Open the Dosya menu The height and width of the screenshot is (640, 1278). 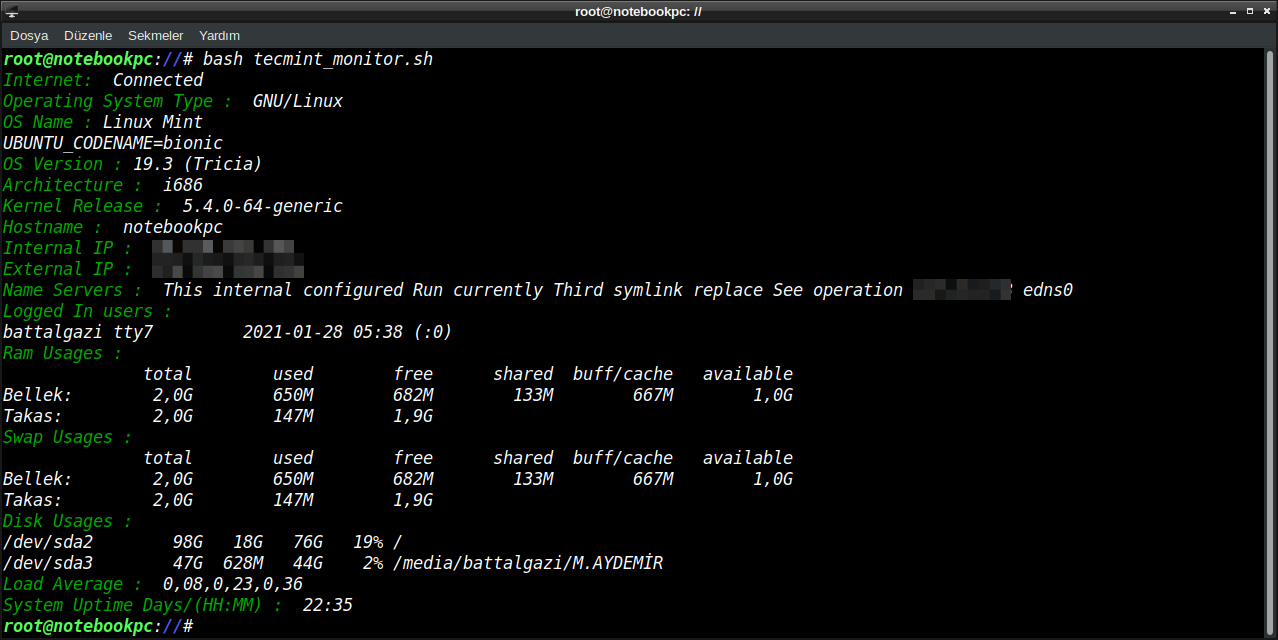29,35
